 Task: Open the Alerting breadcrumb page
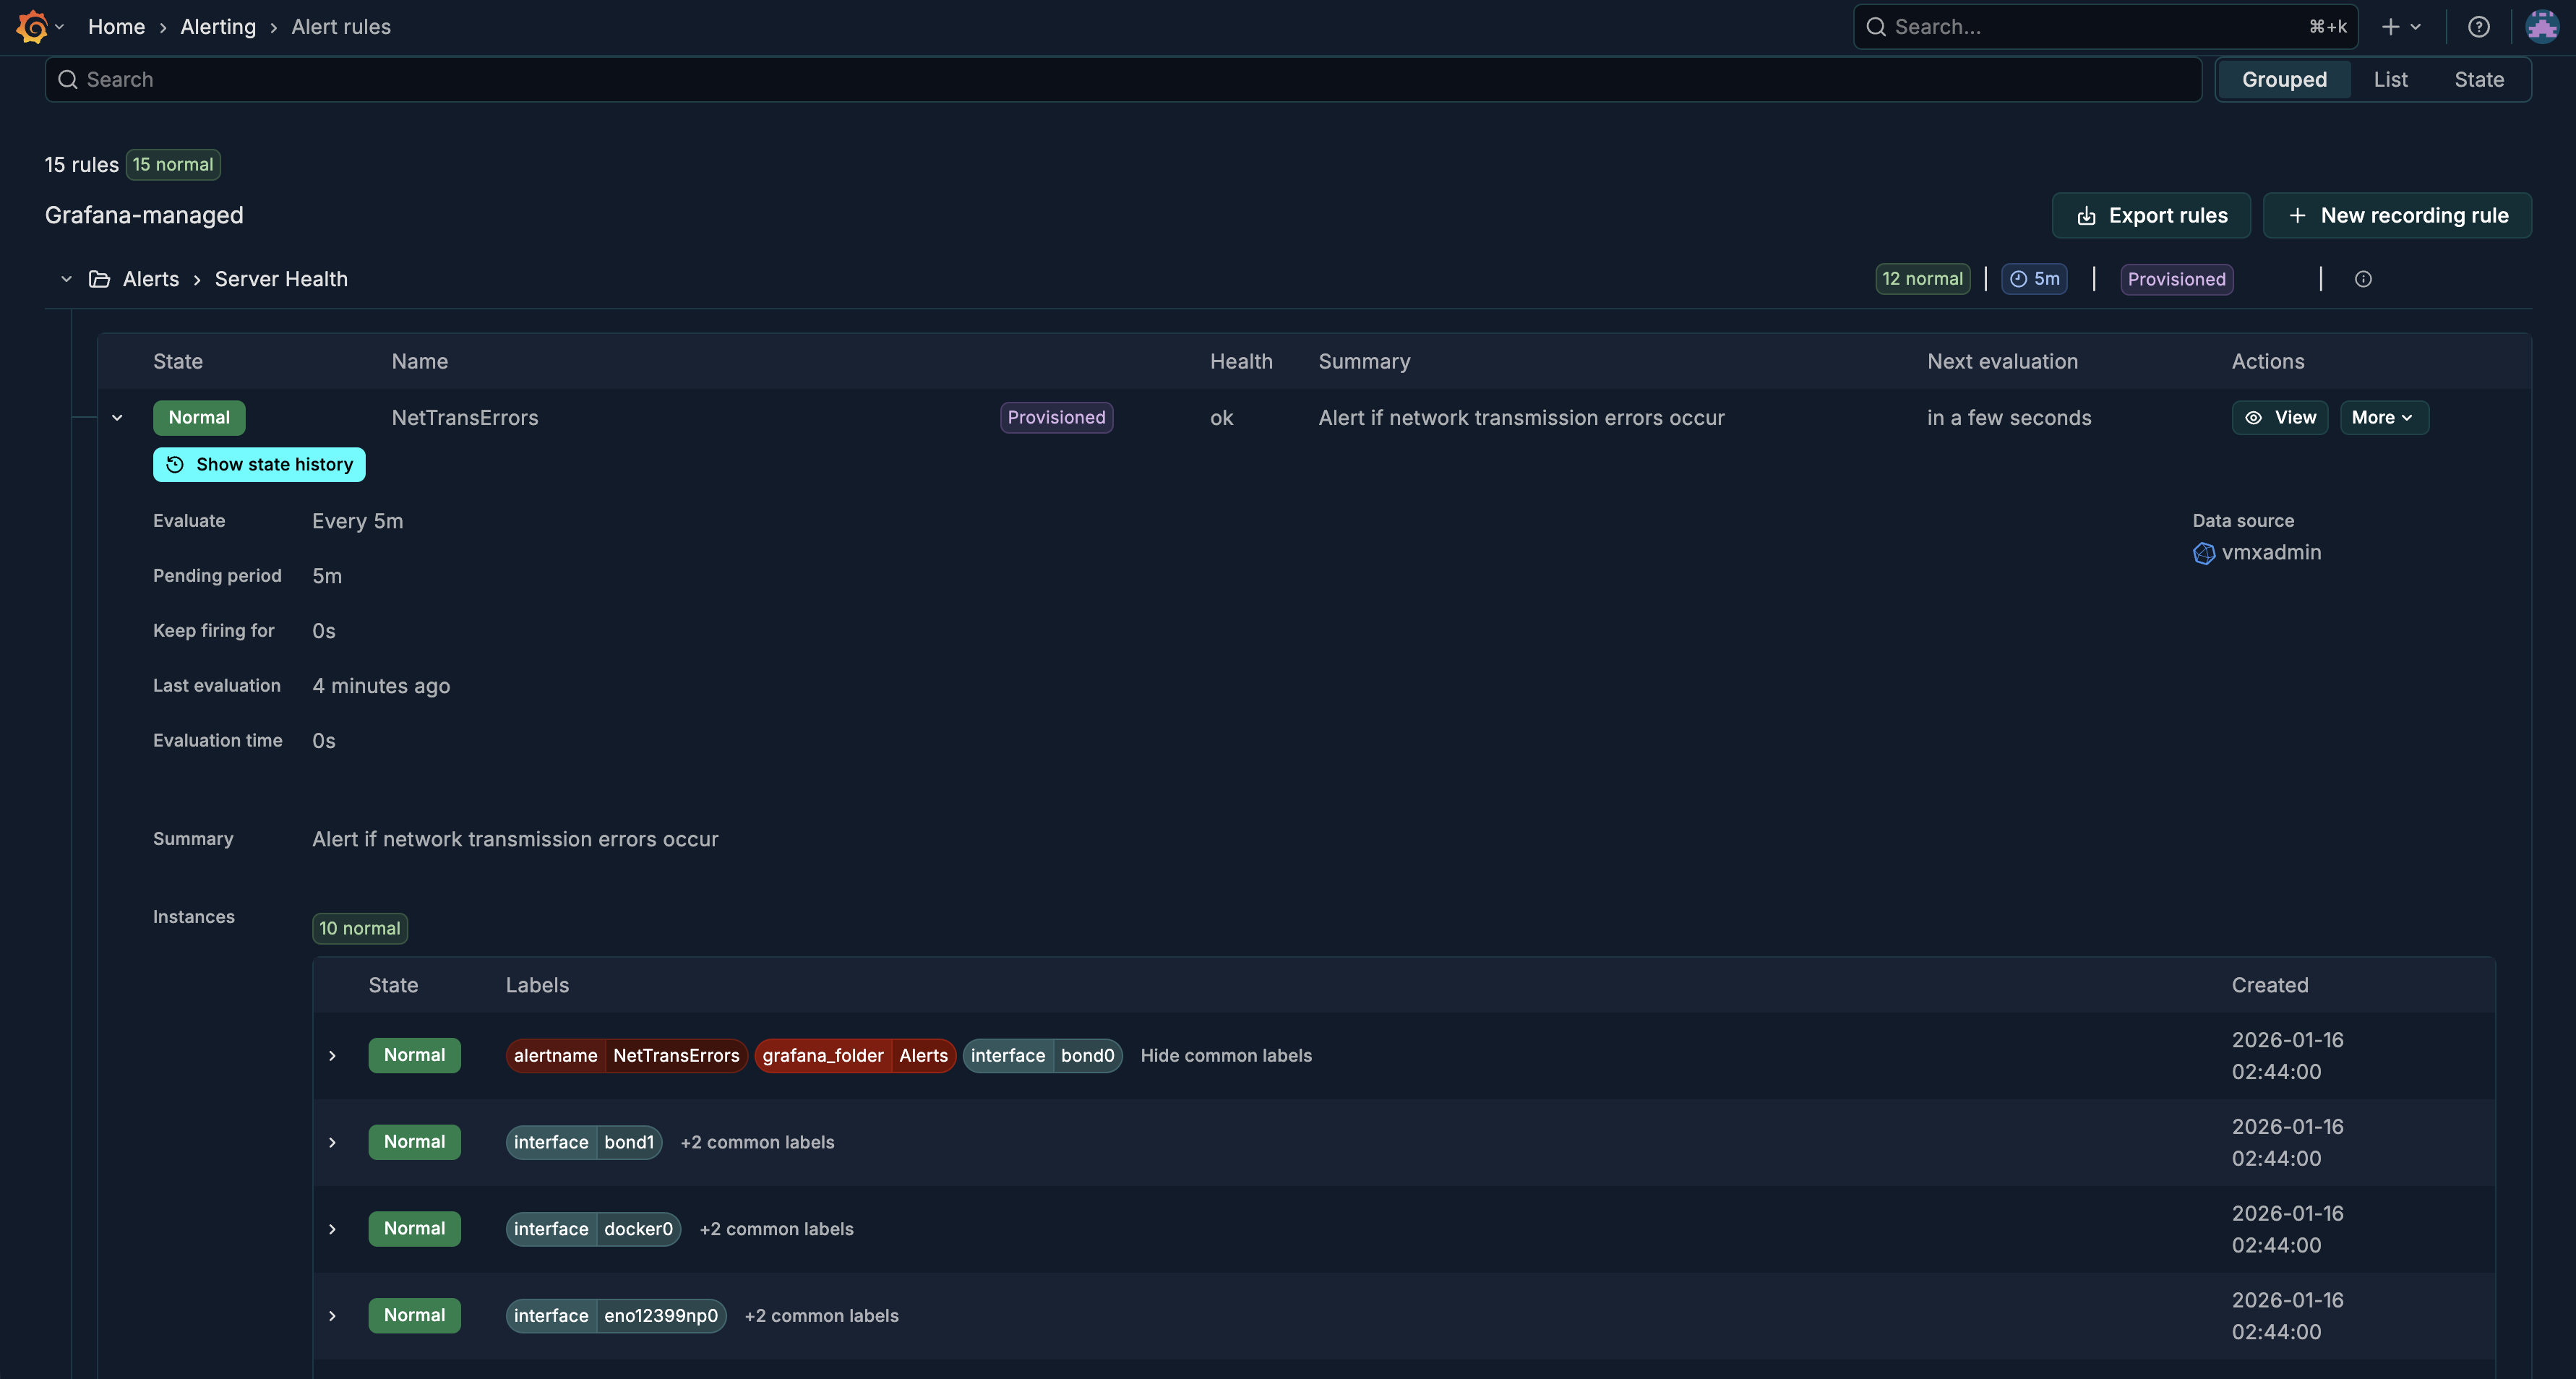click(x=217, y=26)
